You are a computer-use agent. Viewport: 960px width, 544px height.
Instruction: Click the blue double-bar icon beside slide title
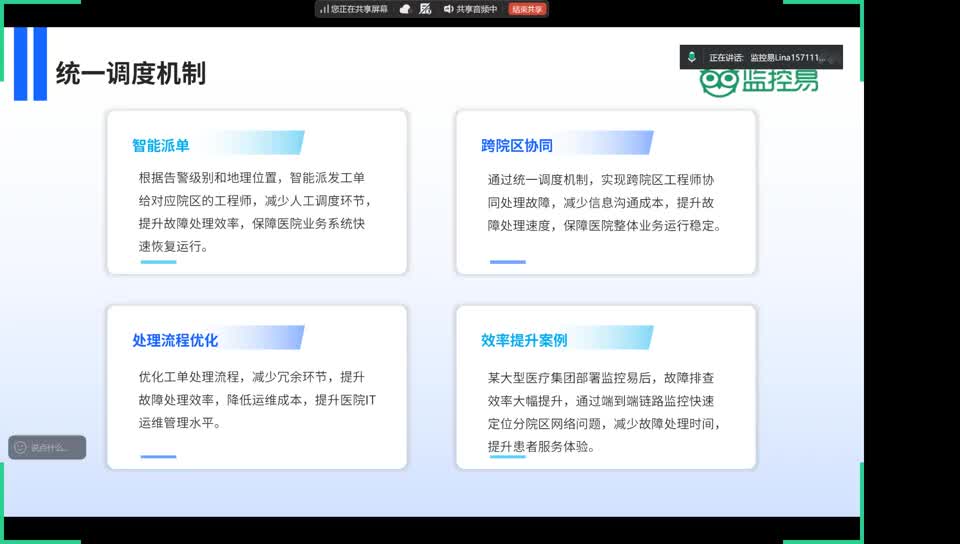tap(30, 64)
